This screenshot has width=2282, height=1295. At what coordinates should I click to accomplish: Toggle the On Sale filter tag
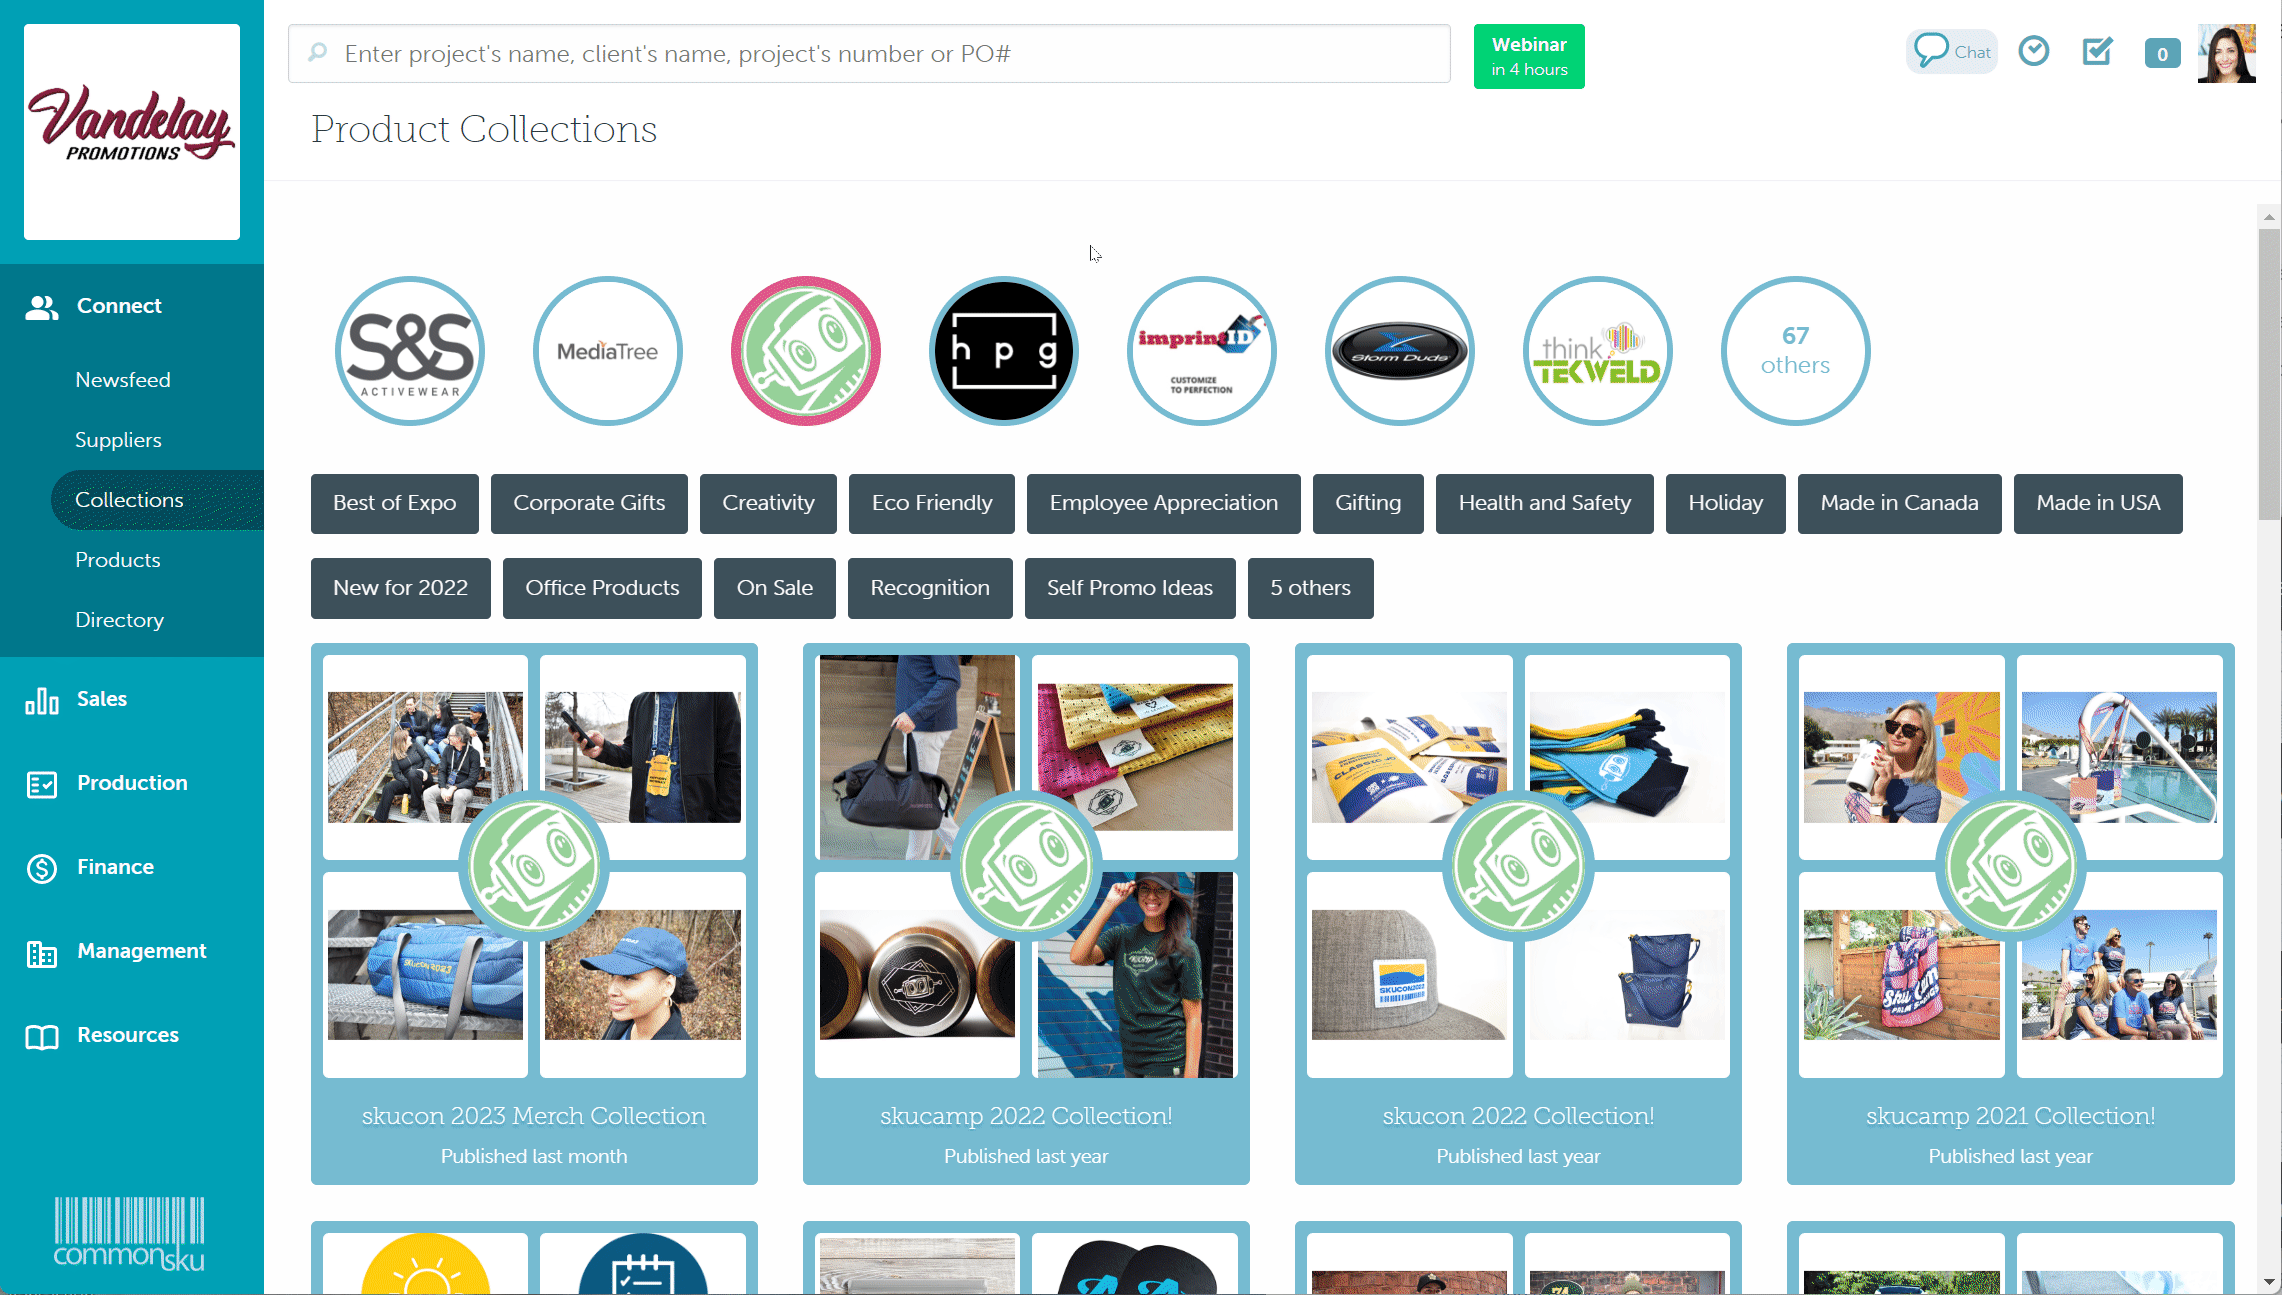[x=775, y=588]
